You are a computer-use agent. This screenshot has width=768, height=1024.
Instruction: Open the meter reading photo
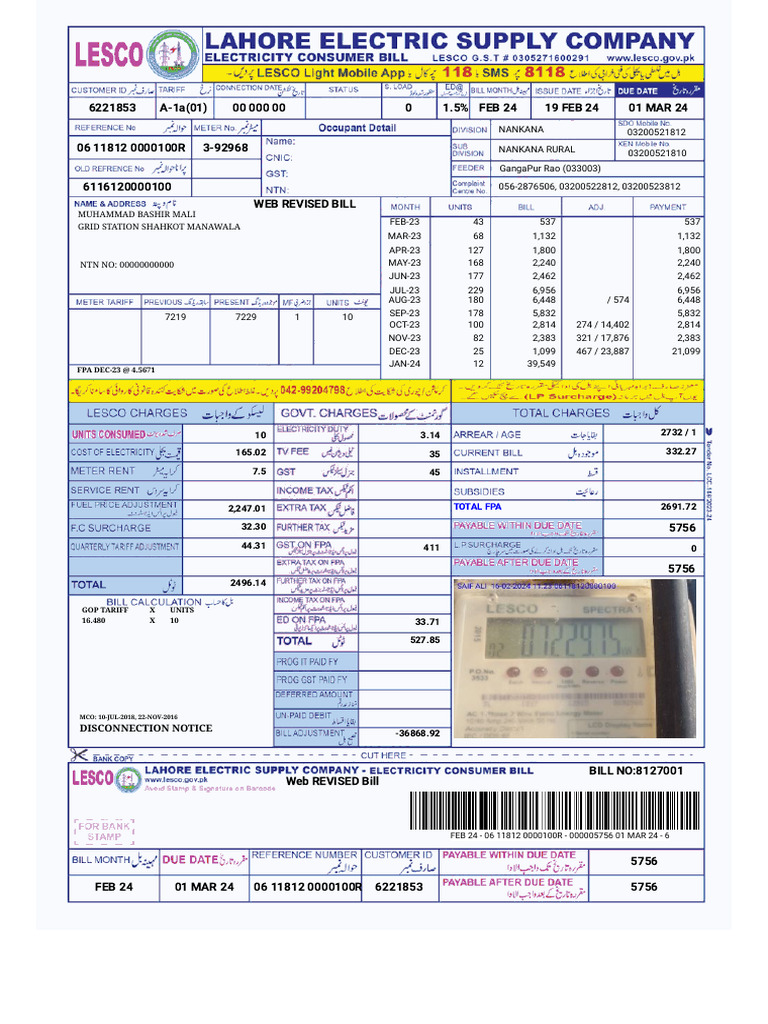(x=575, y=658)
